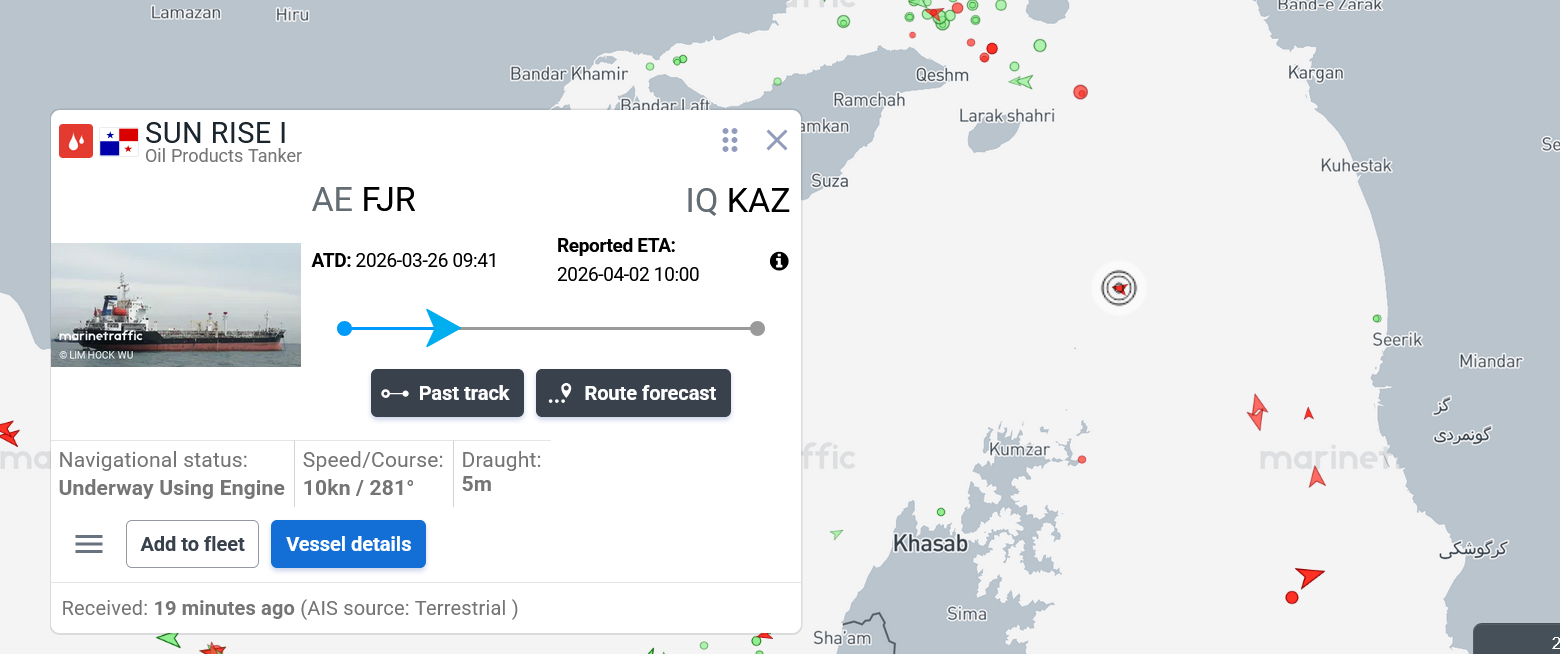Click the red vessel dot east of Kumzar
The width and height of the screenshot is (1560, 654).
click(1082, 460)
